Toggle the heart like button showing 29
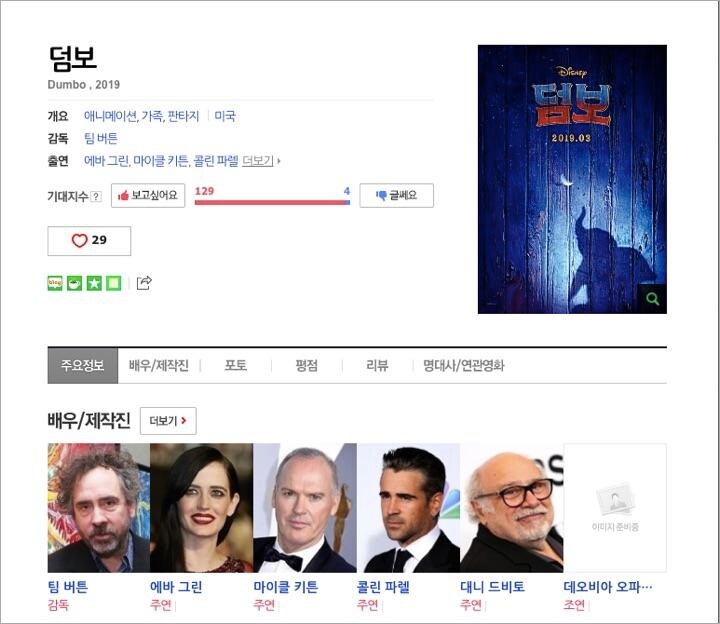 (x=89, y=241)
